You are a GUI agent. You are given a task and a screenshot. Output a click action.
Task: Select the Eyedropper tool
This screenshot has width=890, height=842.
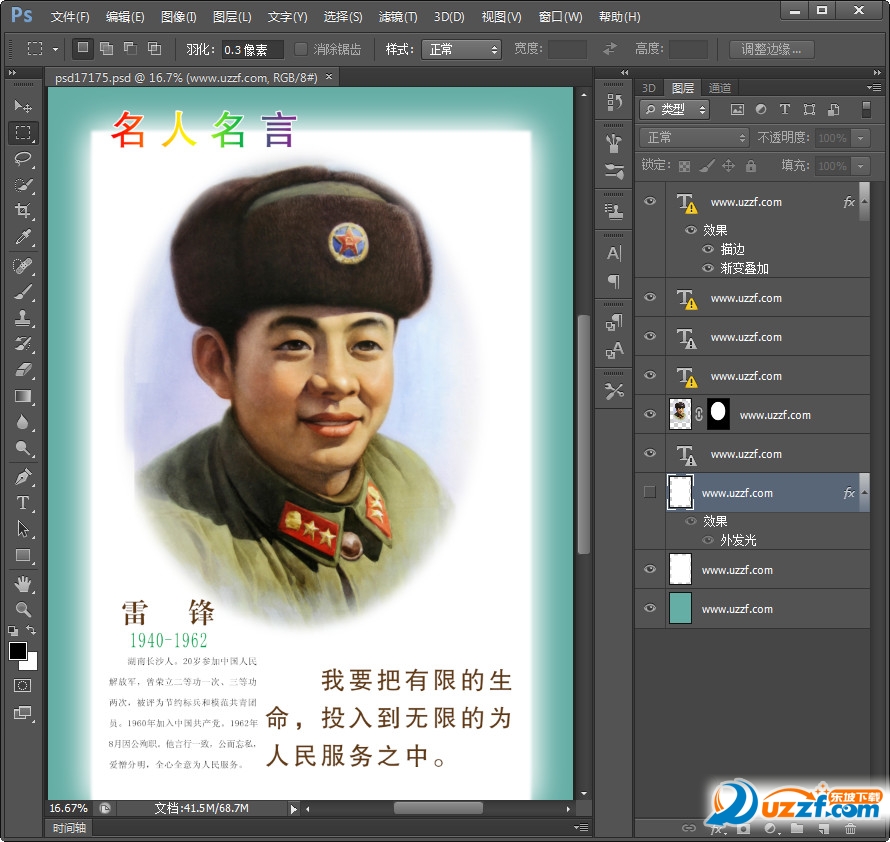(x=23, y=237)
